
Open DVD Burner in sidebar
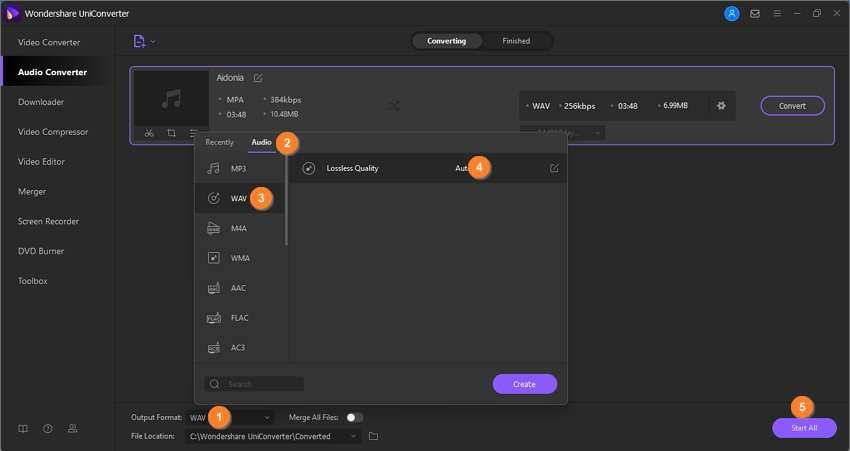click(x=41, y=251)
